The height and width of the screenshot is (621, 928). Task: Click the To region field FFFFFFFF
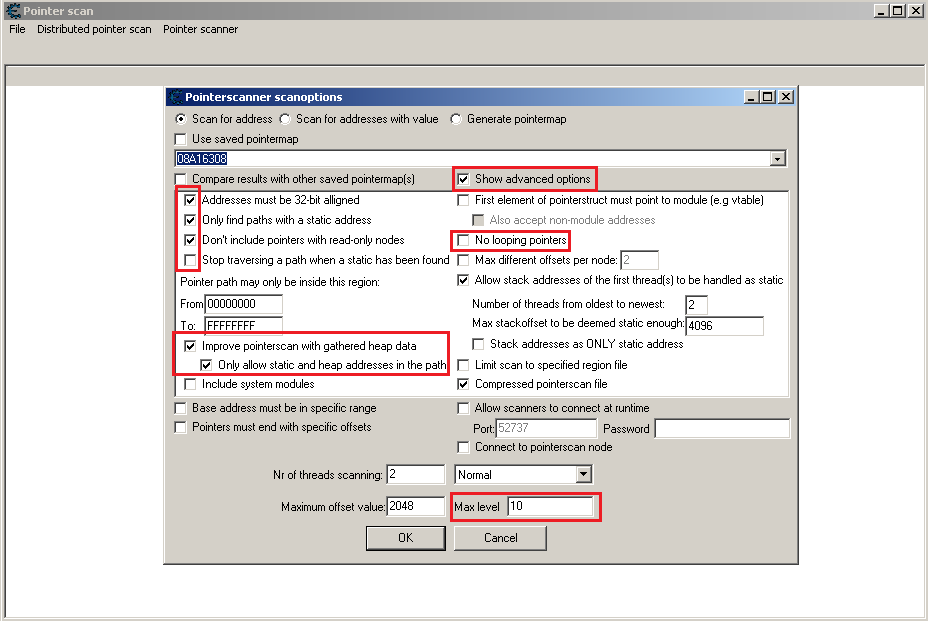pyautogui.click(x=243, y=325)
